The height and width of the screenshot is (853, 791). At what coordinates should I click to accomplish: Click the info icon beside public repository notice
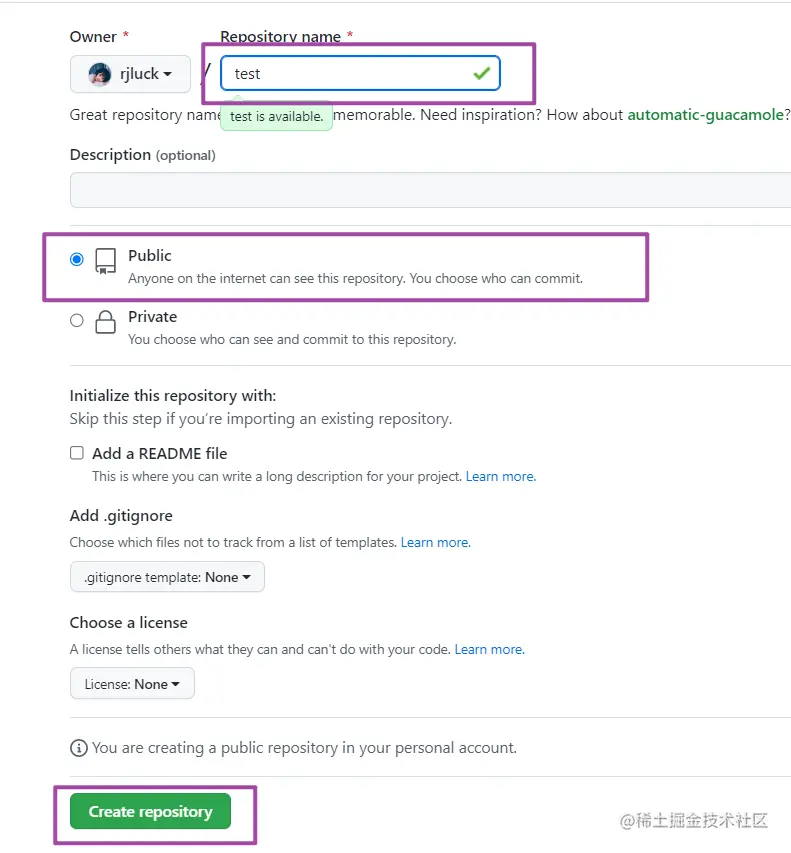[x=78, y=747]
